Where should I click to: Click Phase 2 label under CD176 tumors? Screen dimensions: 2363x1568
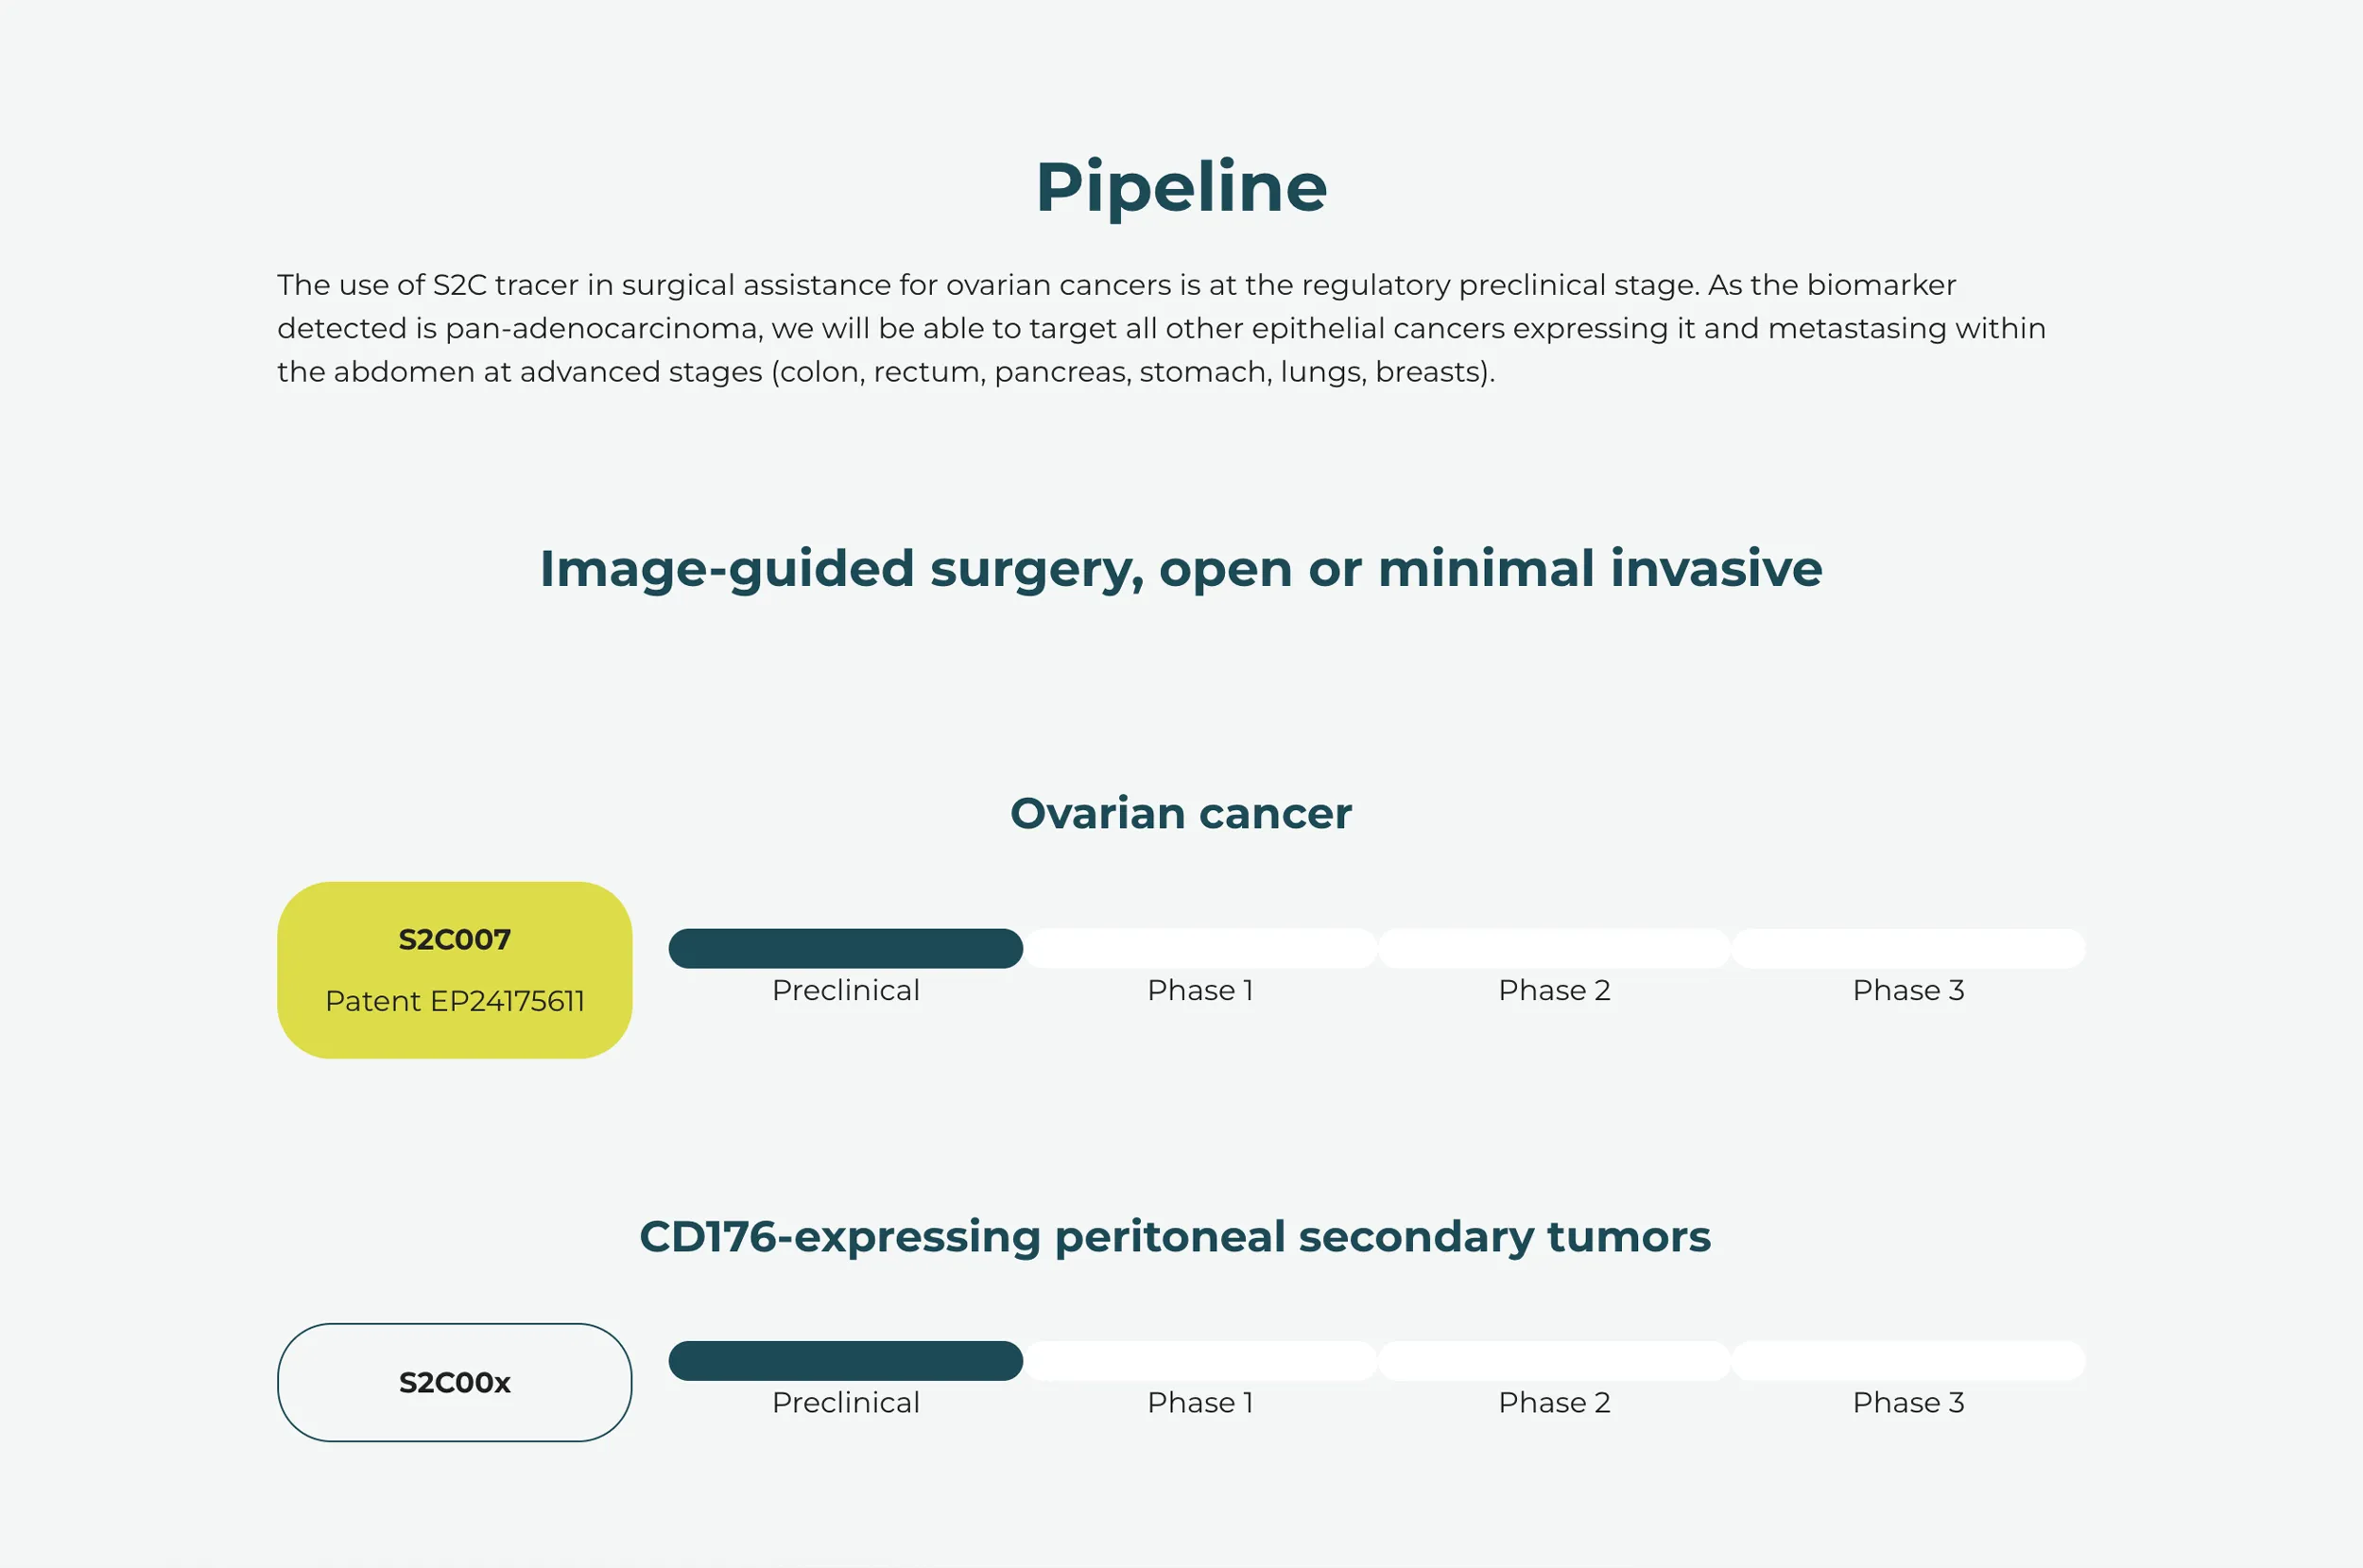(1554, 1403)
